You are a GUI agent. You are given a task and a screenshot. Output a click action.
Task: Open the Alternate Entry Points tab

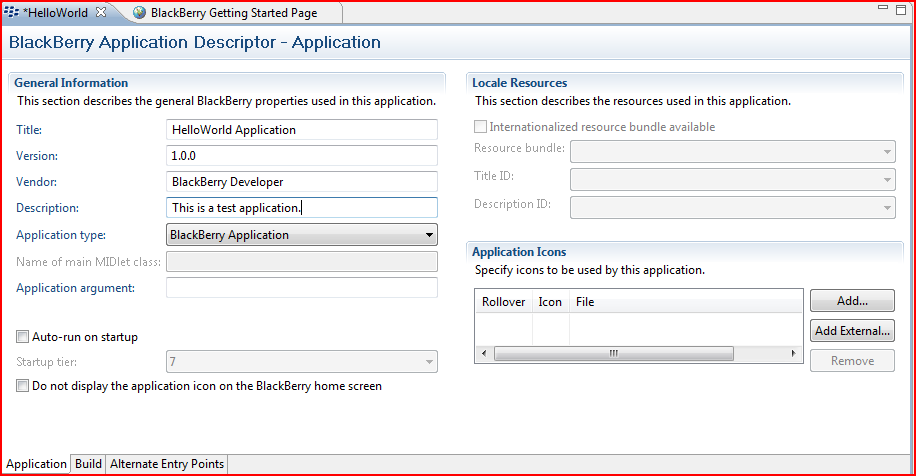coord(167,464)
